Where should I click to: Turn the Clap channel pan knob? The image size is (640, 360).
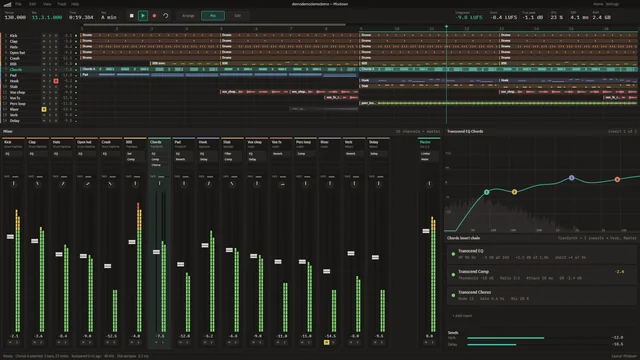point(38,184)
